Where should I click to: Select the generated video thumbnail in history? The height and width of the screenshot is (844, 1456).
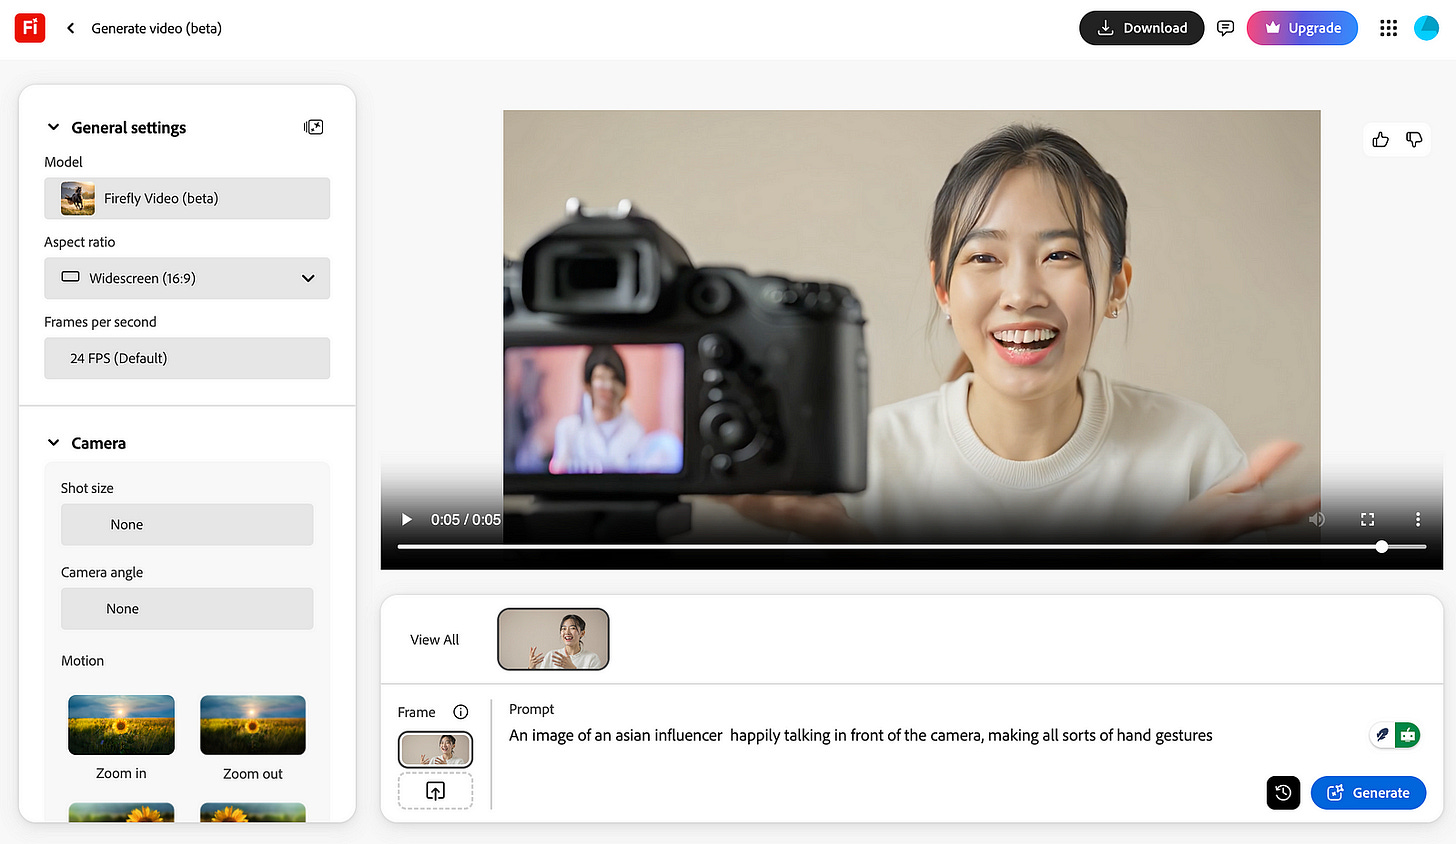click(x=553, y=639)
